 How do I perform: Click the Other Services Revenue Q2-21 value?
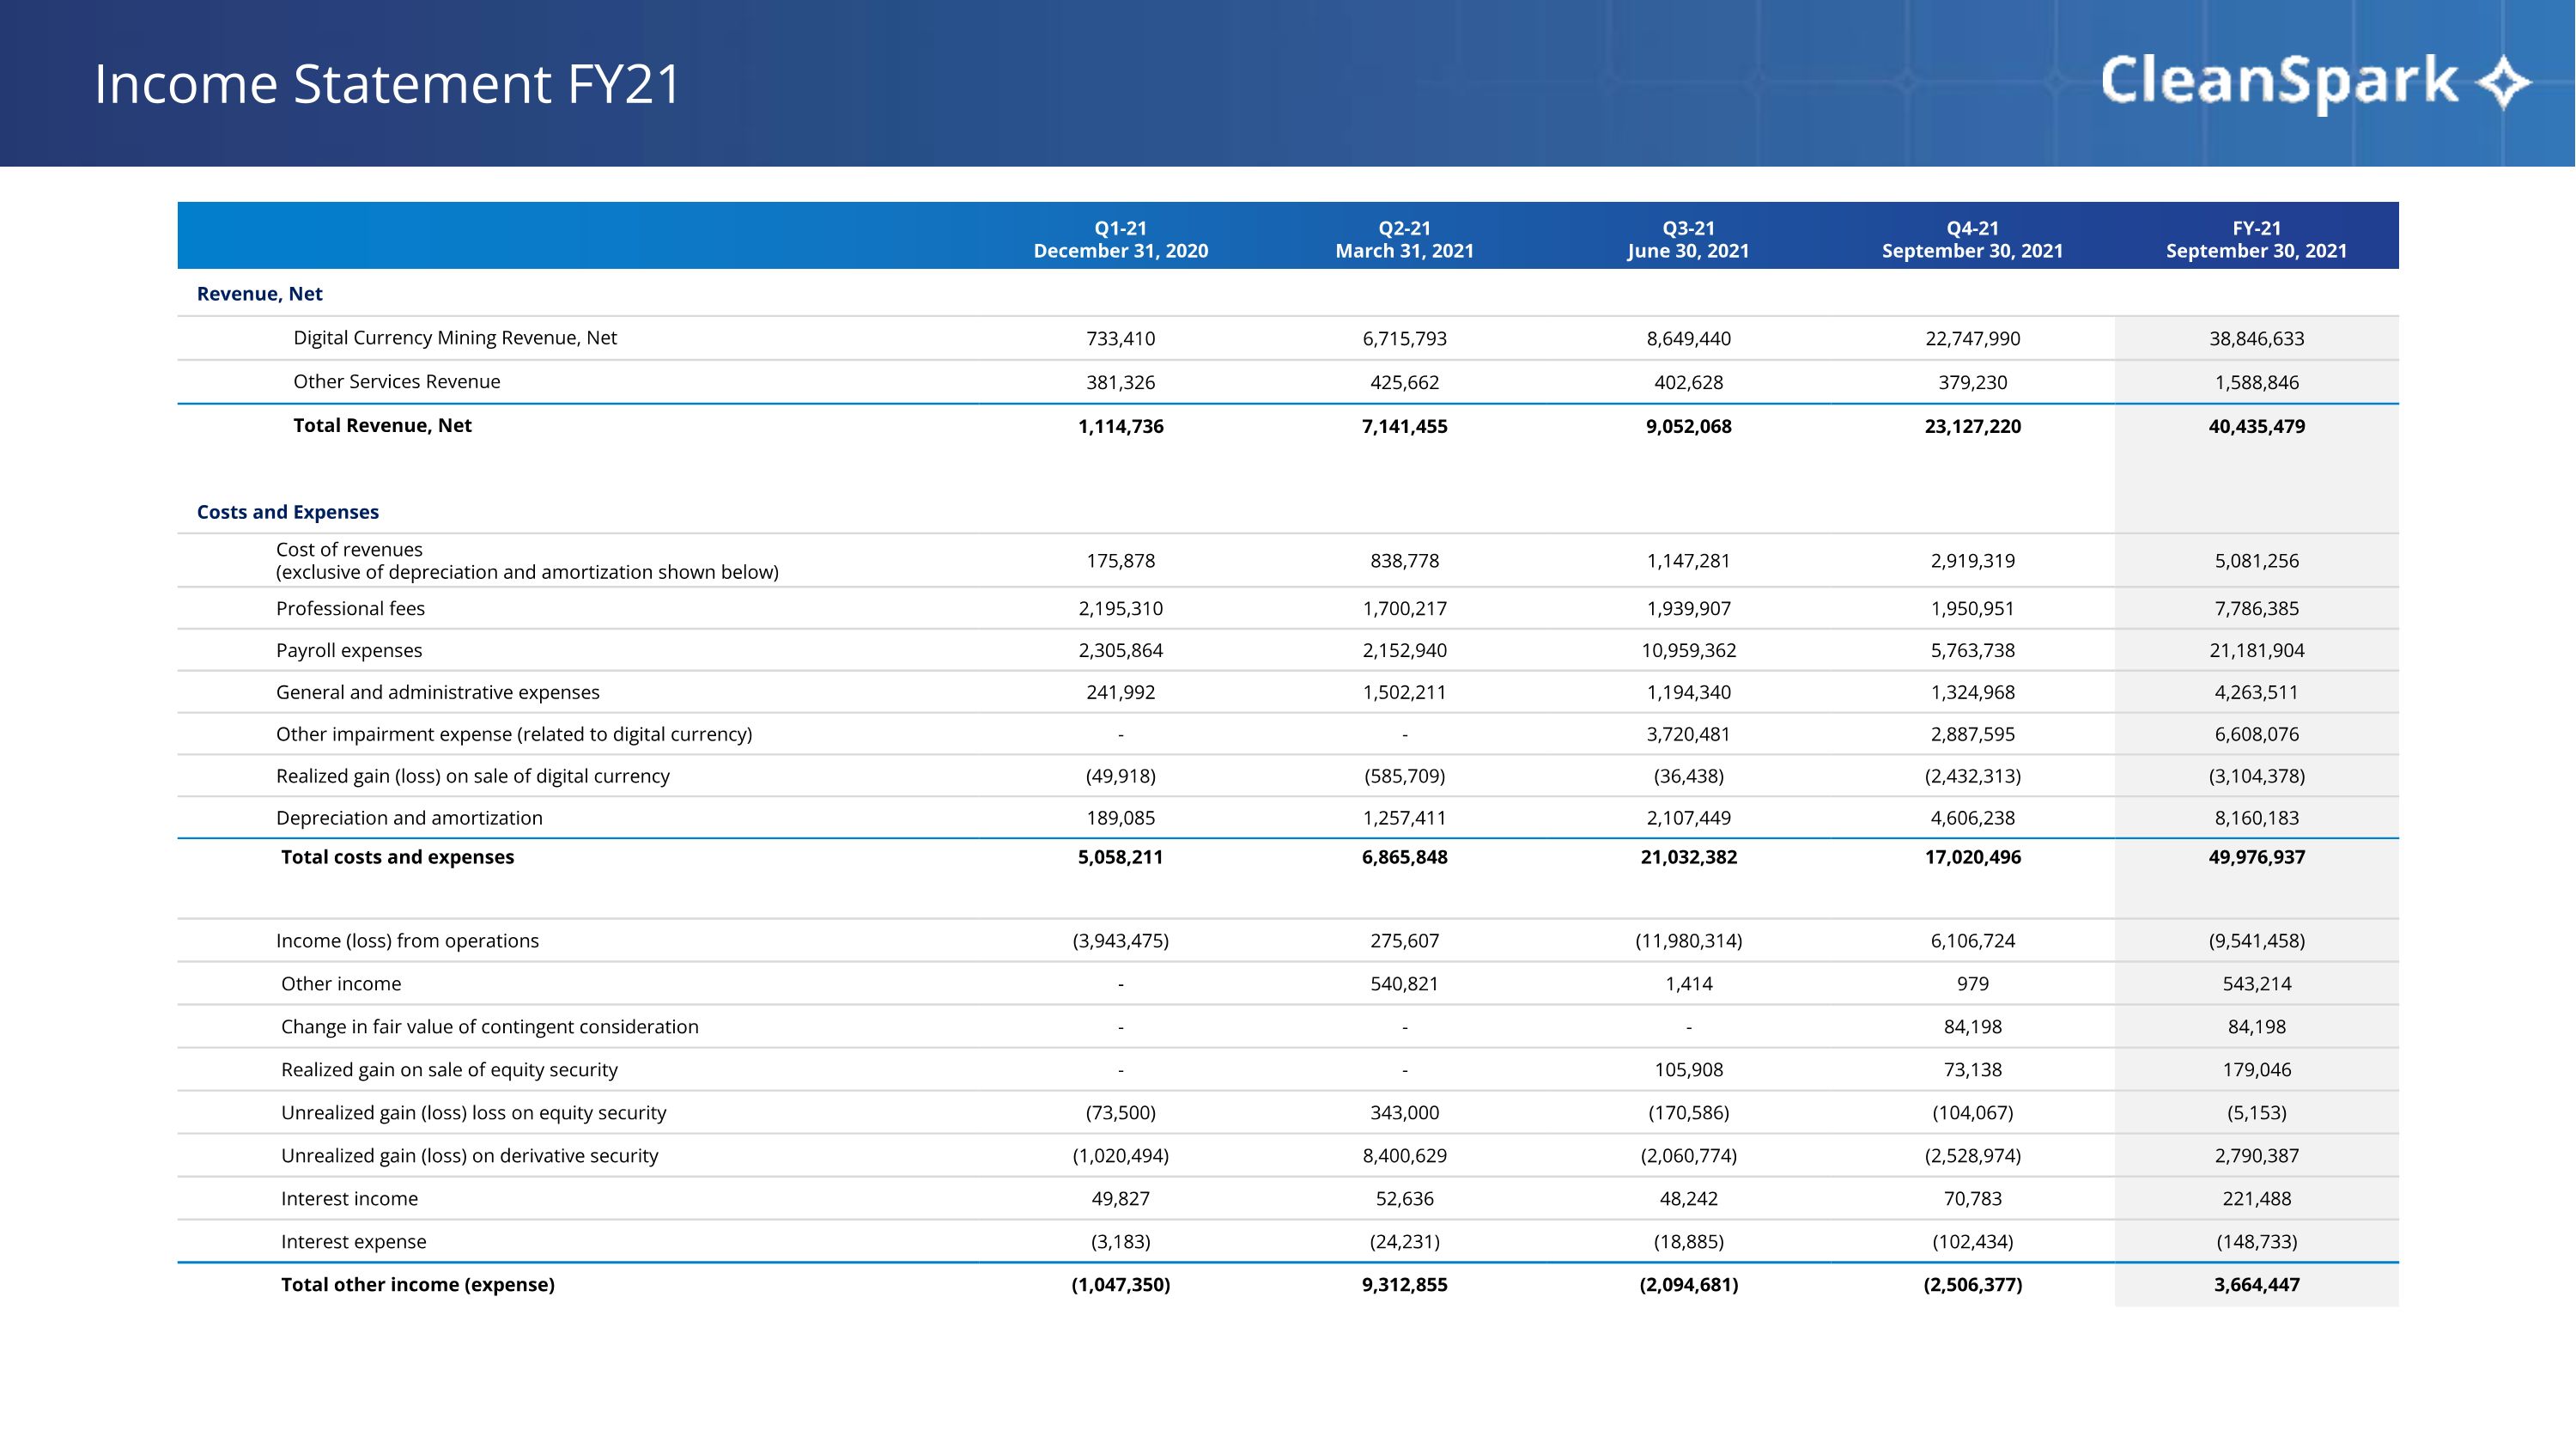click(1404, 382)
